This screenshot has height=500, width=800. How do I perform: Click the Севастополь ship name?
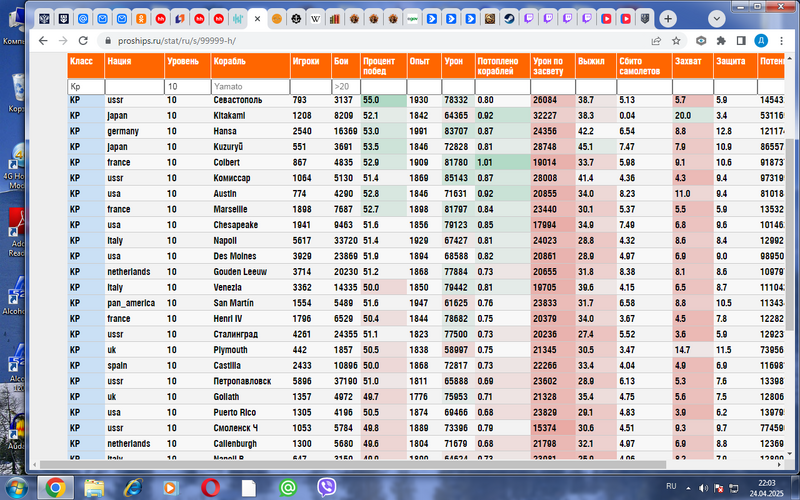coord(238,100)
